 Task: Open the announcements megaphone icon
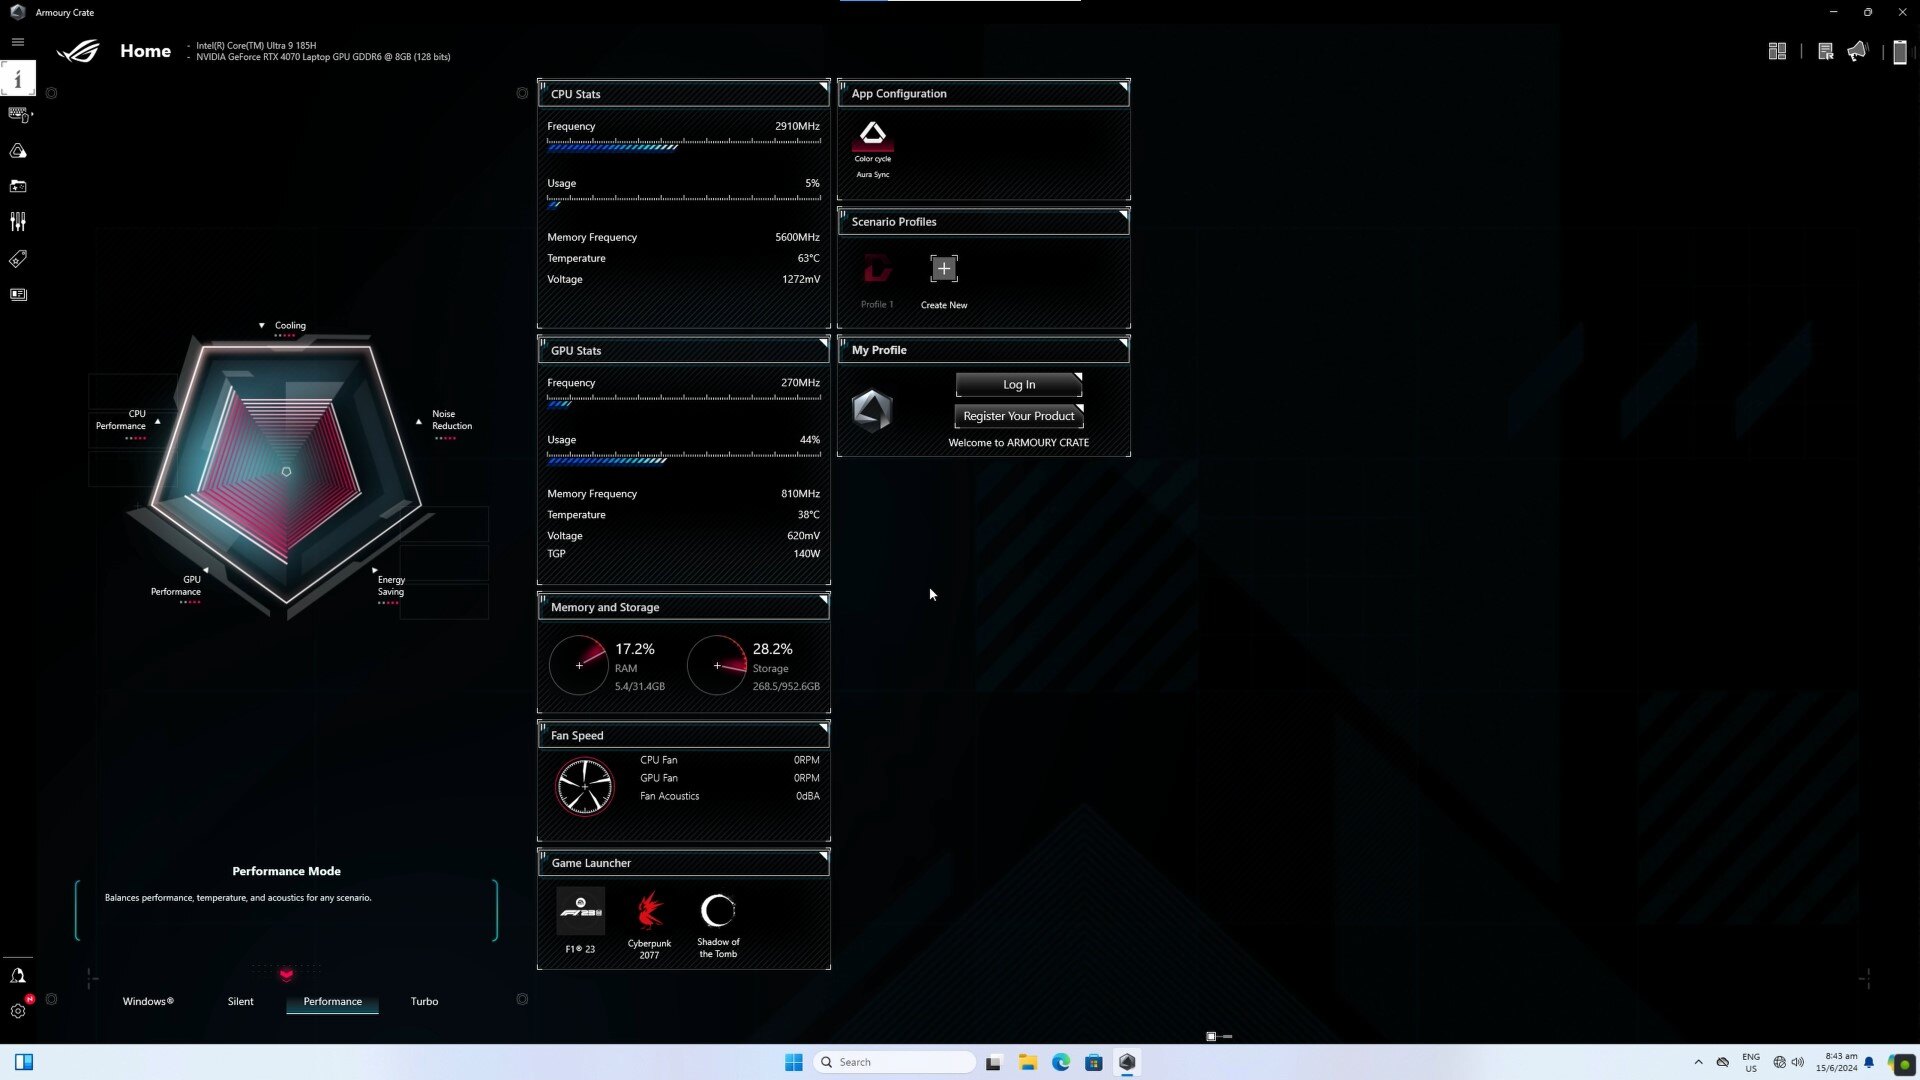click(x=1857, y=51)
